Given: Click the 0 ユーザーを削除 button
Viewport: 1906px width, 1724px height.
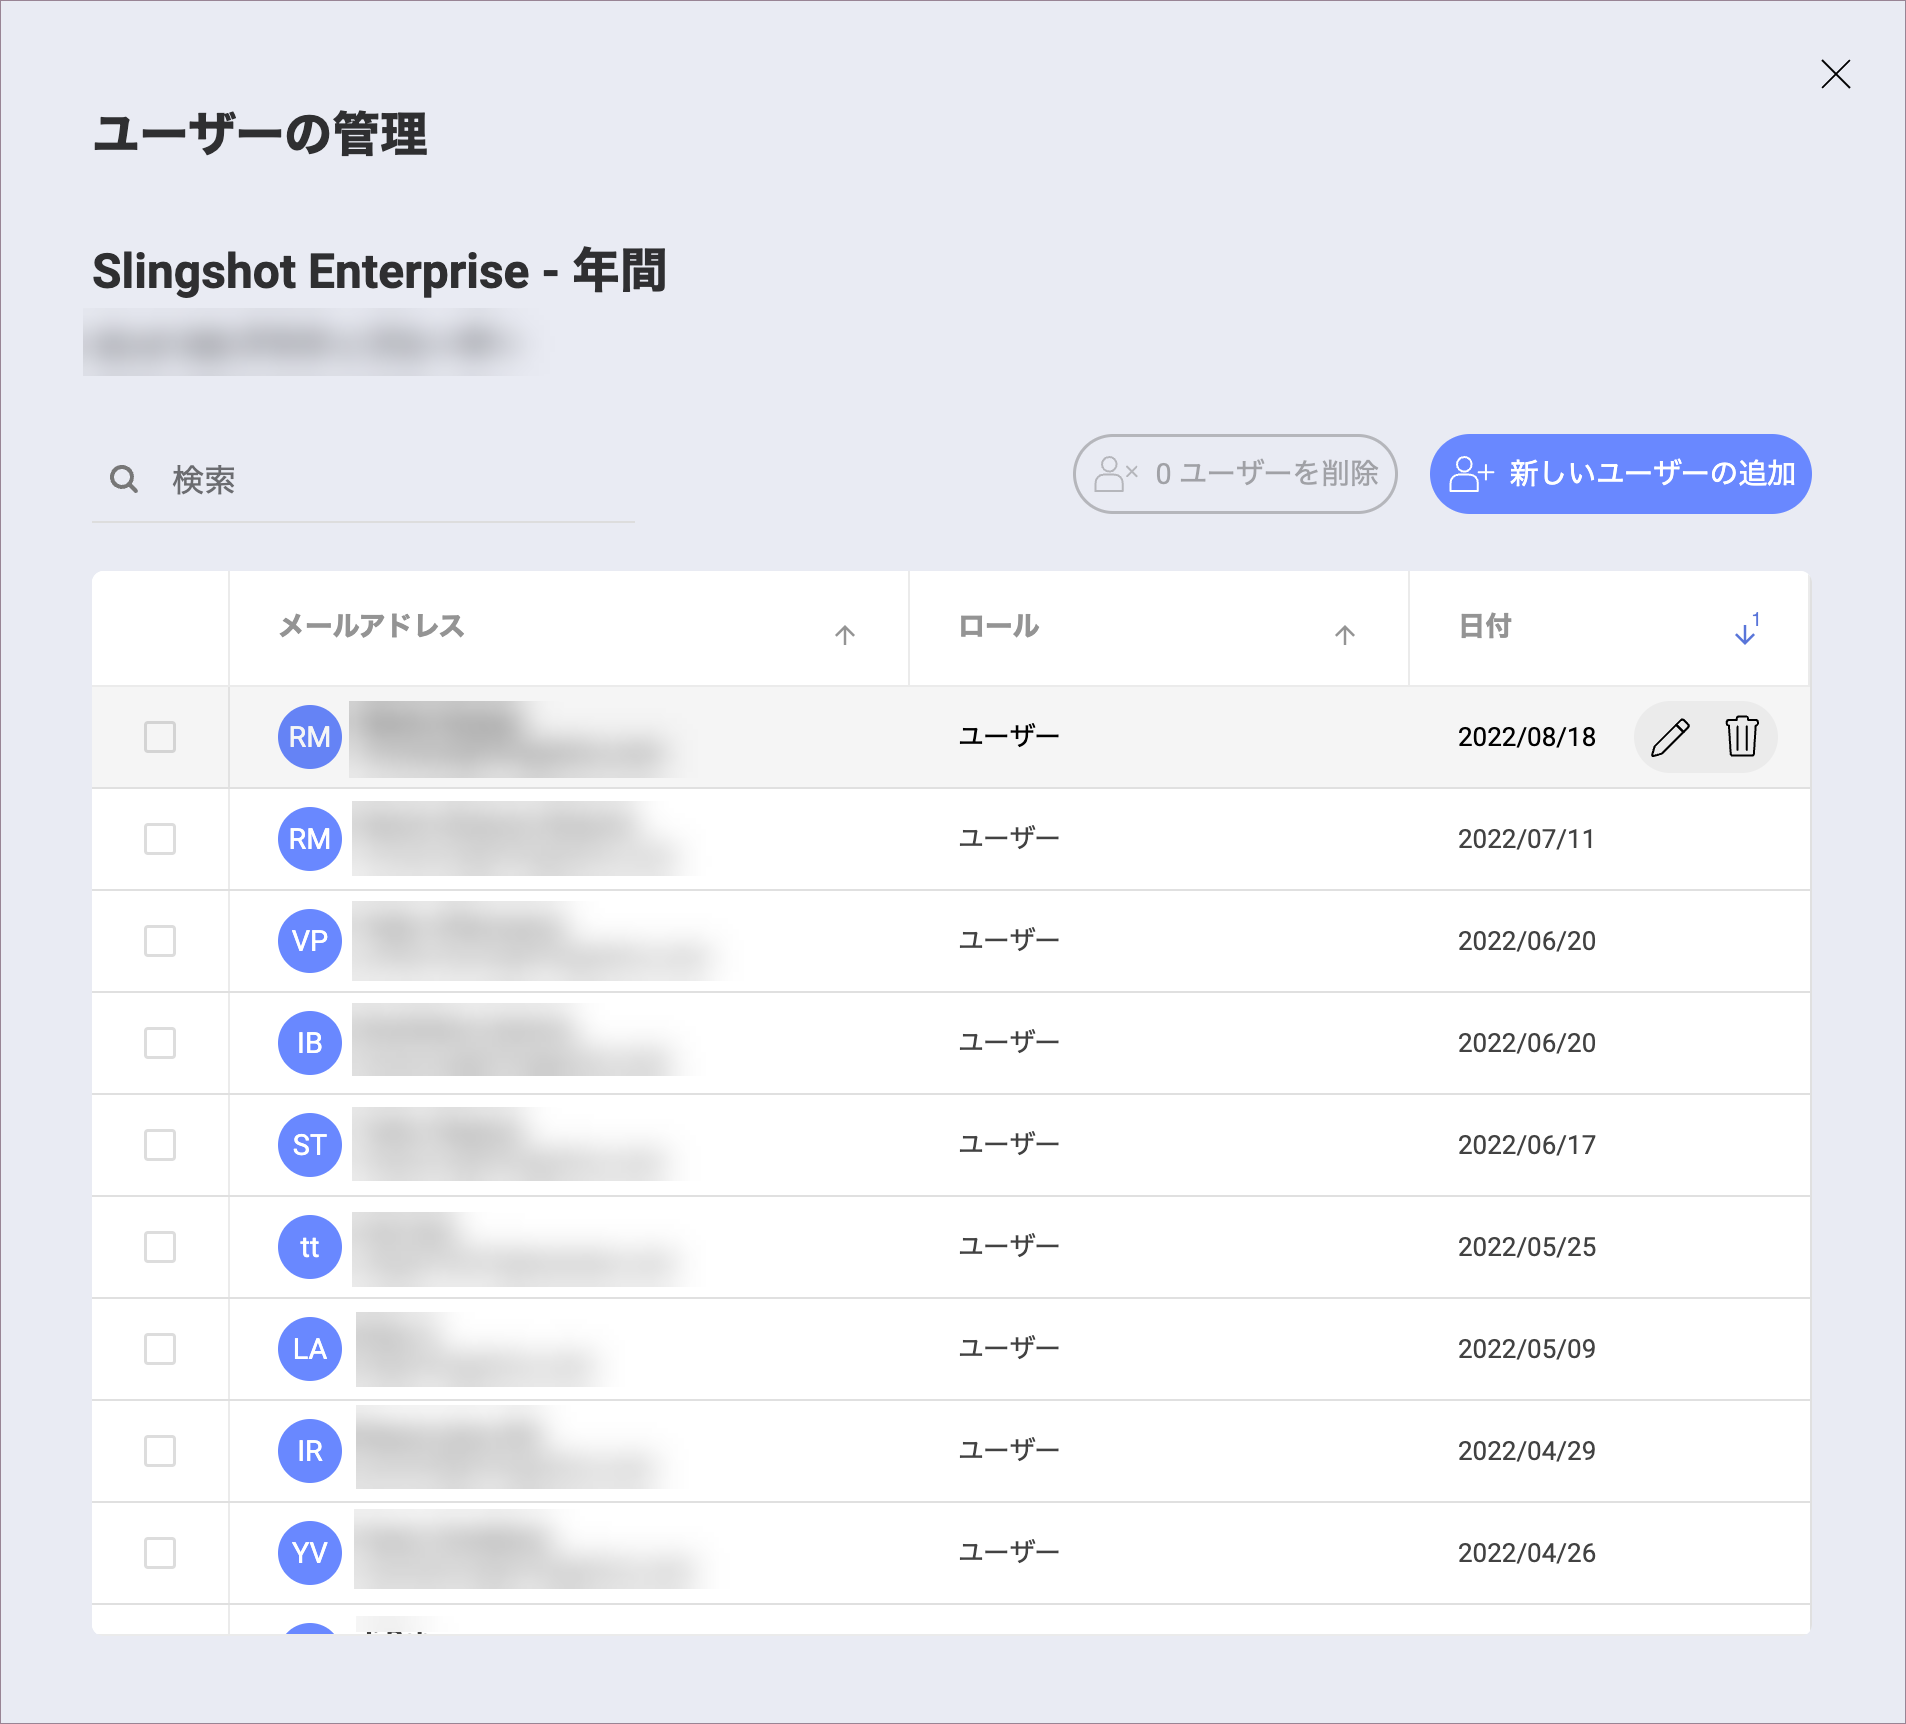Looking at the screenshot, I should tap(1235, 474).
